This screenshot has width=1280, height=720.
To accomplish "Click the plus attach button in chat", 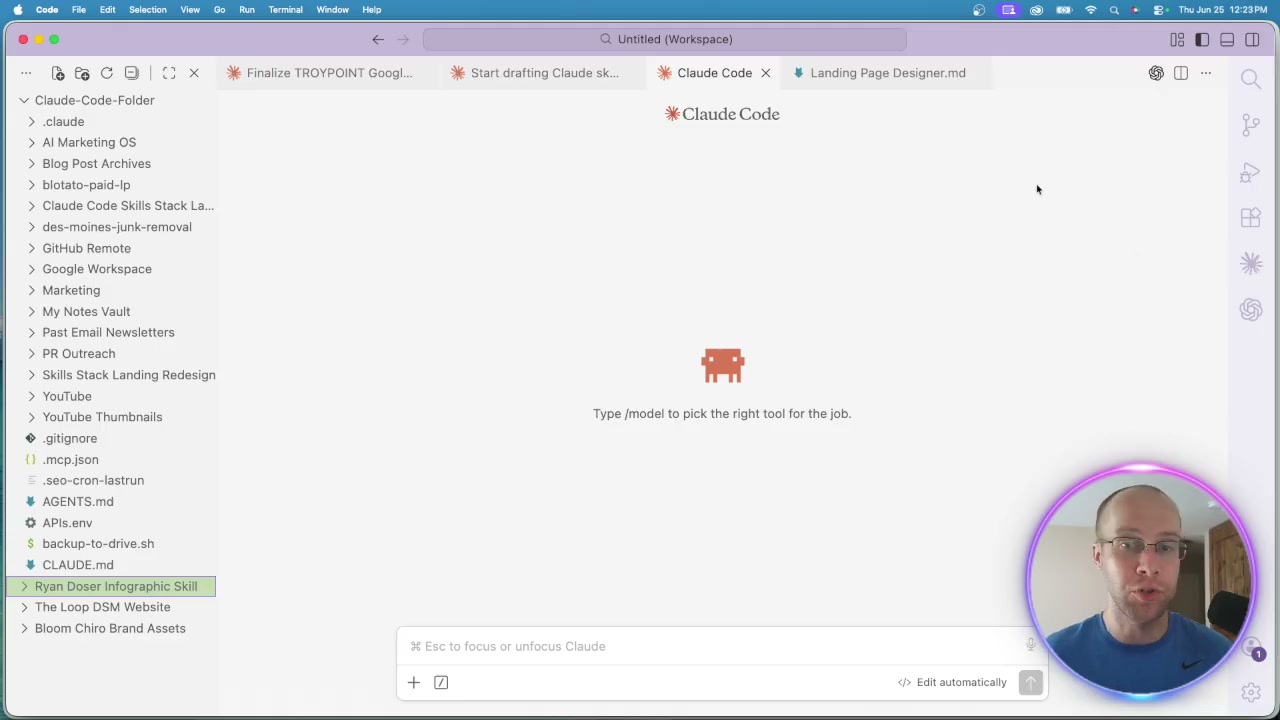I will coord(414,682).
